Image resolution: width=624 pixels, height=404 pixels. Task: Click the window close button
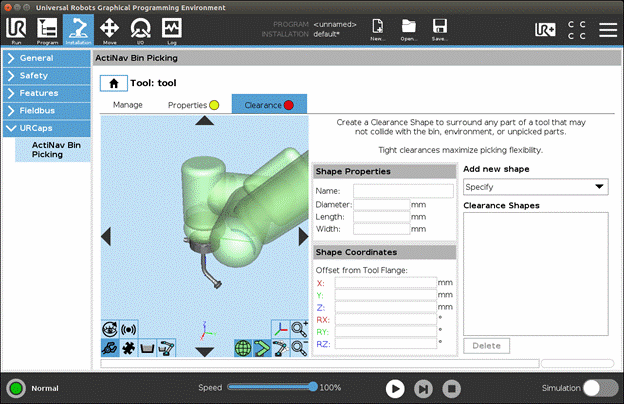8,8
